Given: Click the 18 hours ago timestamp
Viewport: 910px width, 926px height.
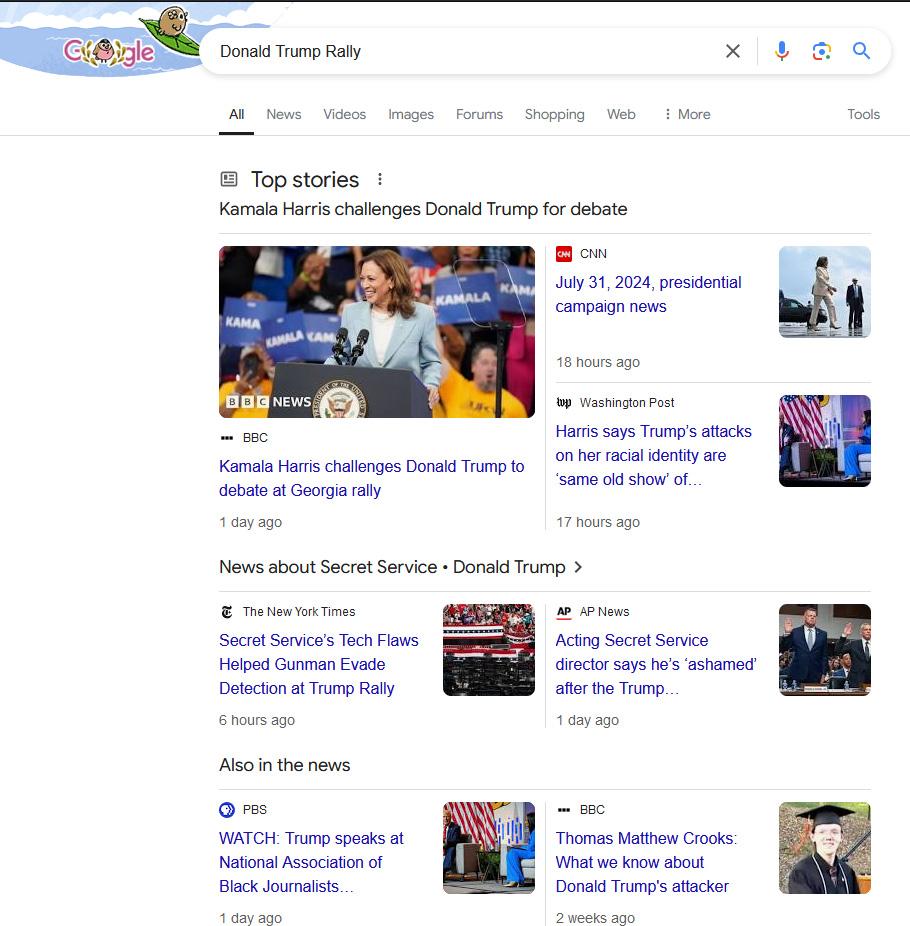Looking at the screenshot, I should [598, 362].
